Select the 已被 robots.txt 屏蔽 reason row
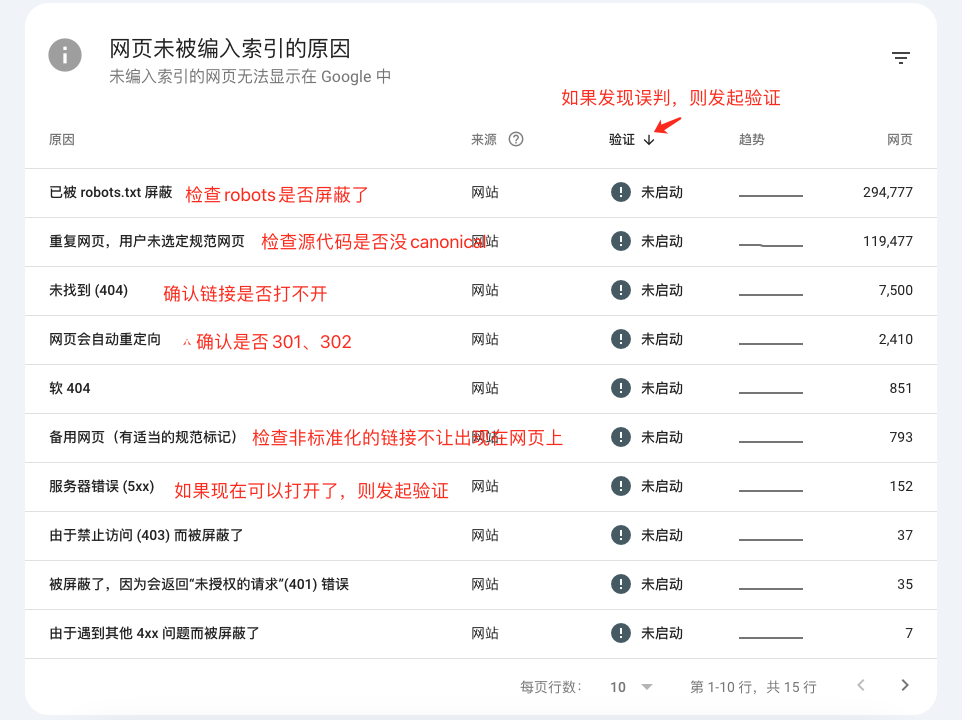The image size is (962, 720). click(110, 192)
